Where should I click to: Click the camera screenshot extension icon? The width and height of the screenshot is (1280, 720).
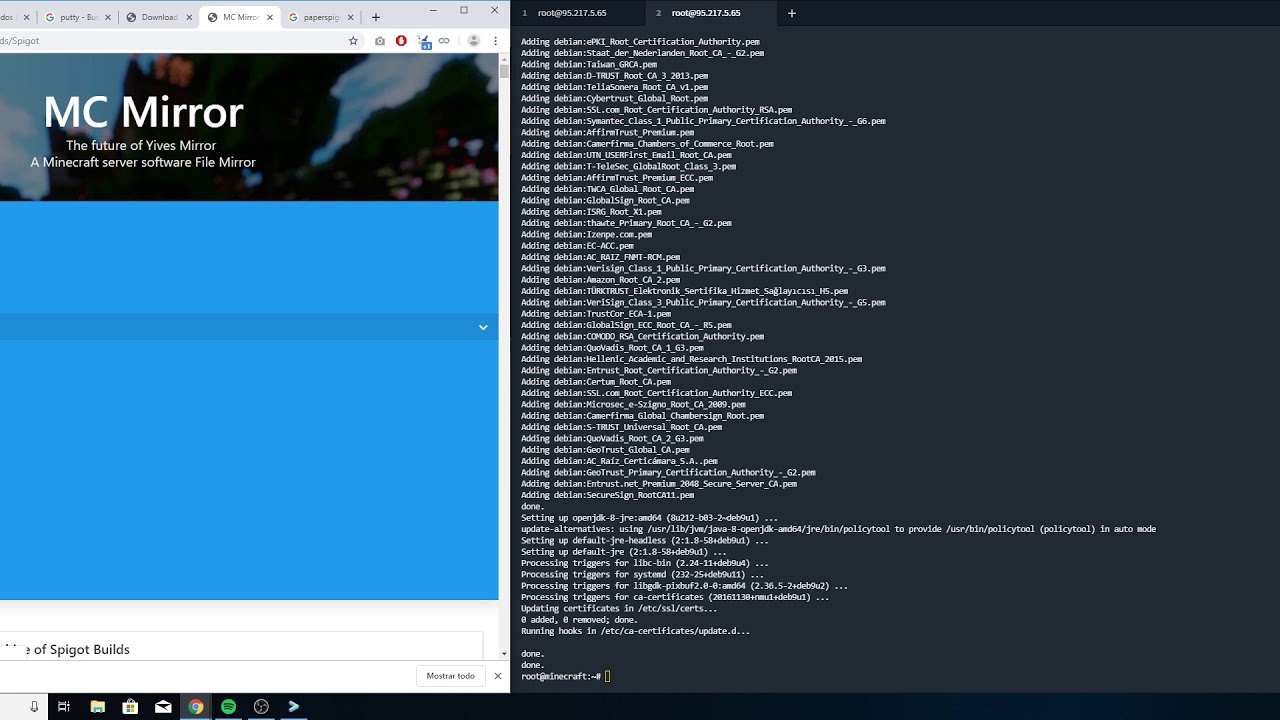pos(380,41)
